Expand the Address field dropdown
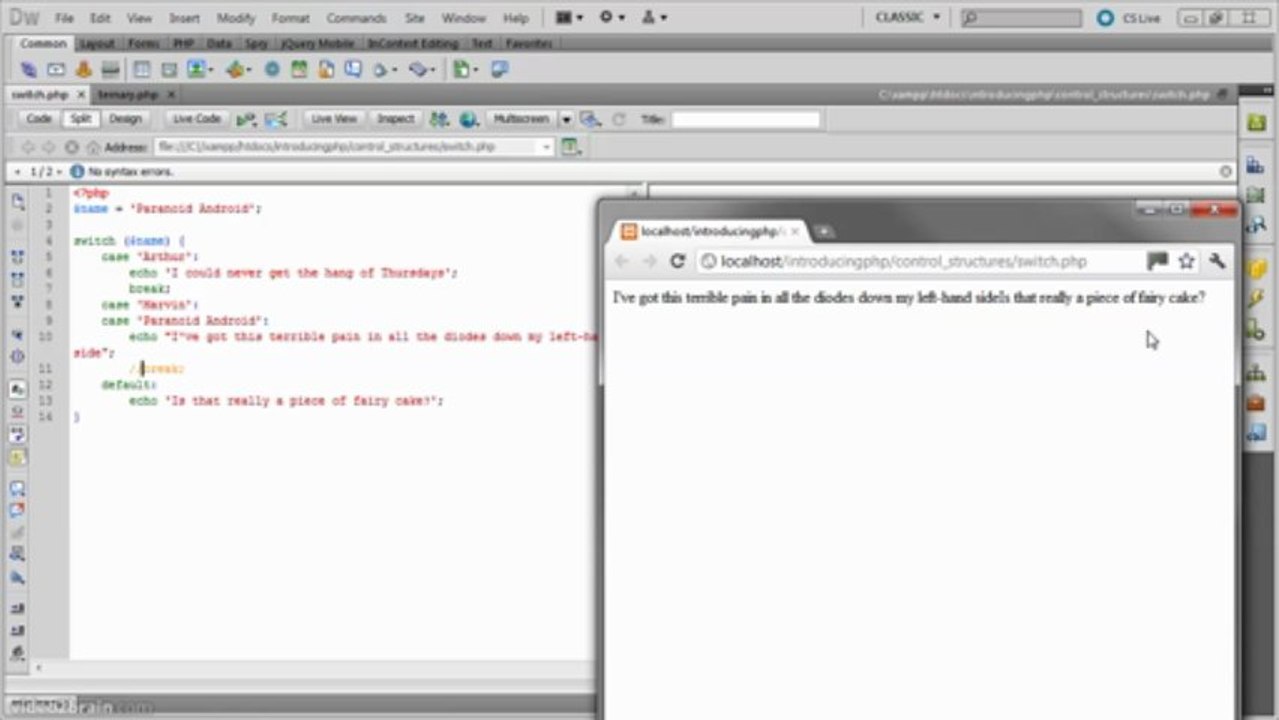Image resolution: width=1279 pixels, height=720 pixels. click(x=546, y=147)
